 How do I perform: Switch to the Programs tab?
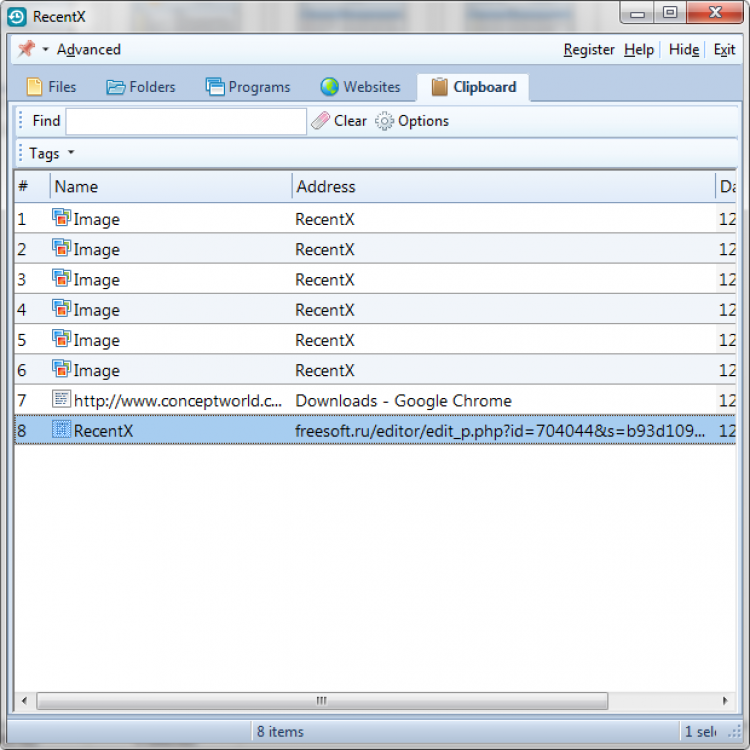(248, 87)
